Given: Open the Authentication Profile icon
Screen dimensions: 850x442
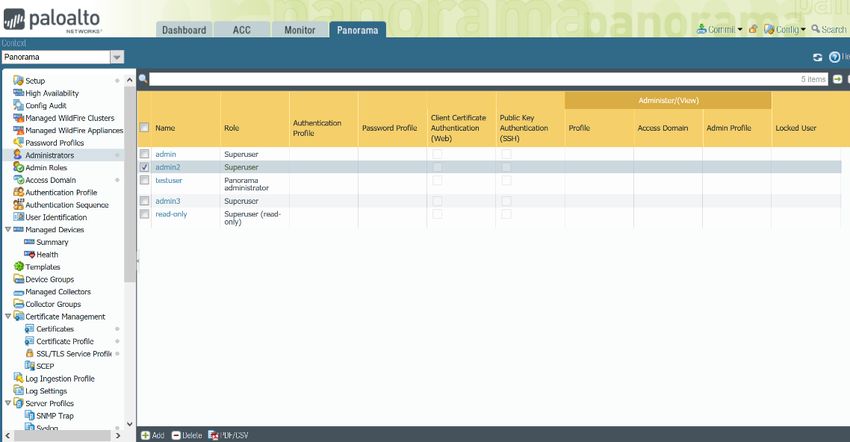Looking at the screenshot, I should point(18,192).
